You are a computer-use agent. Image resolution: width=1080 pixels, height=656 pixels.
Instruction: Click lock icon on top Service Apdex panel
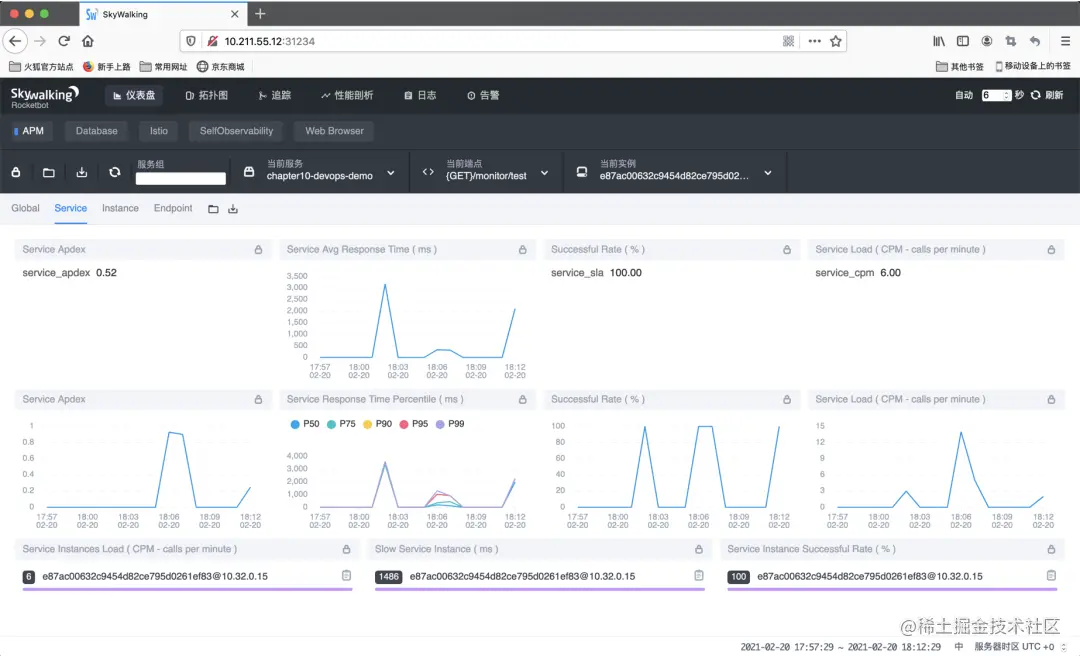pos(258,249)
